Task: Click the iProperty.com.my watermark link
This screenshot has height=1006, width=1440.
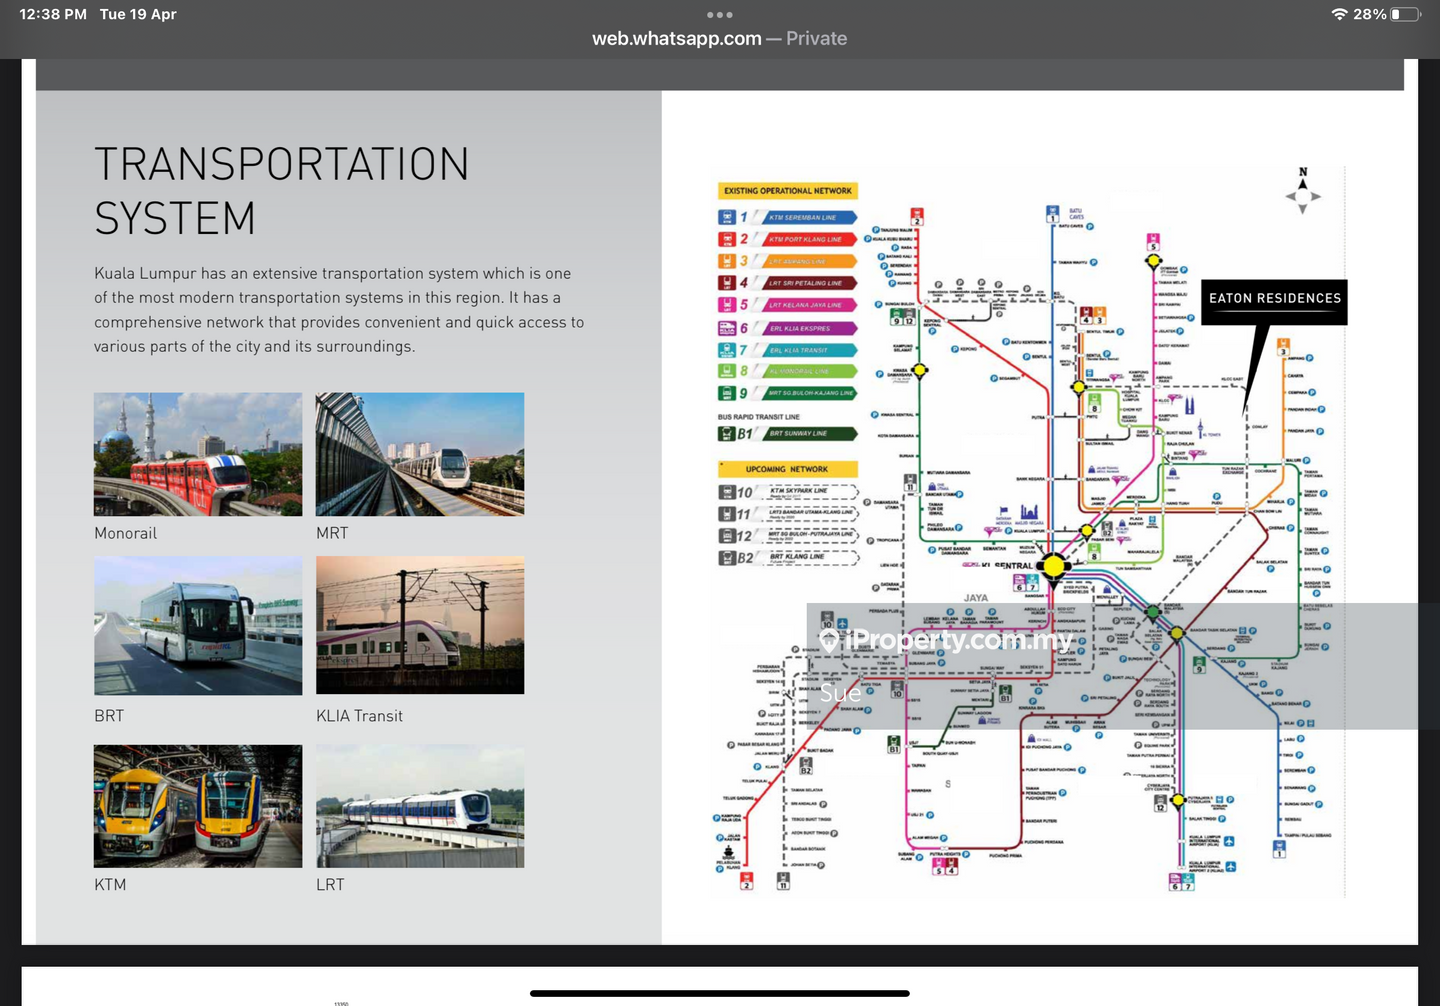Action: click(x=946, y=640)
